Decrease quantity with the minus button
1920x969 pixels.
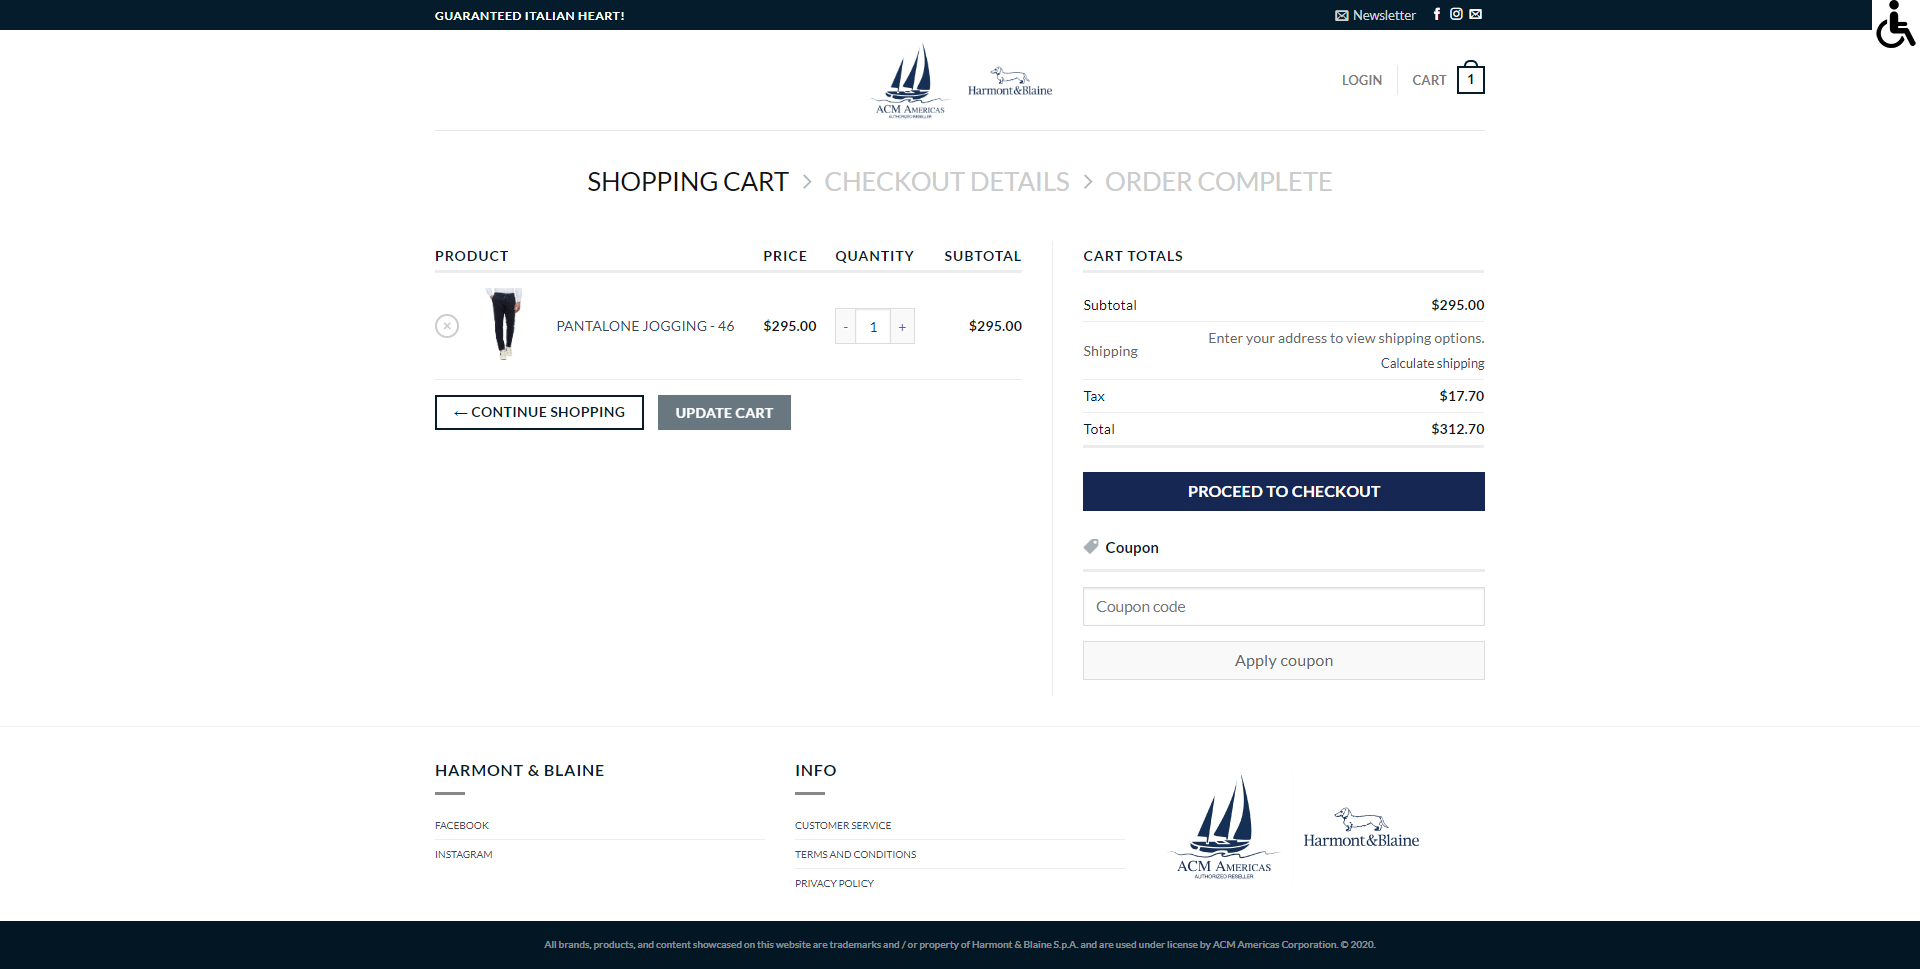click(846, 327)
